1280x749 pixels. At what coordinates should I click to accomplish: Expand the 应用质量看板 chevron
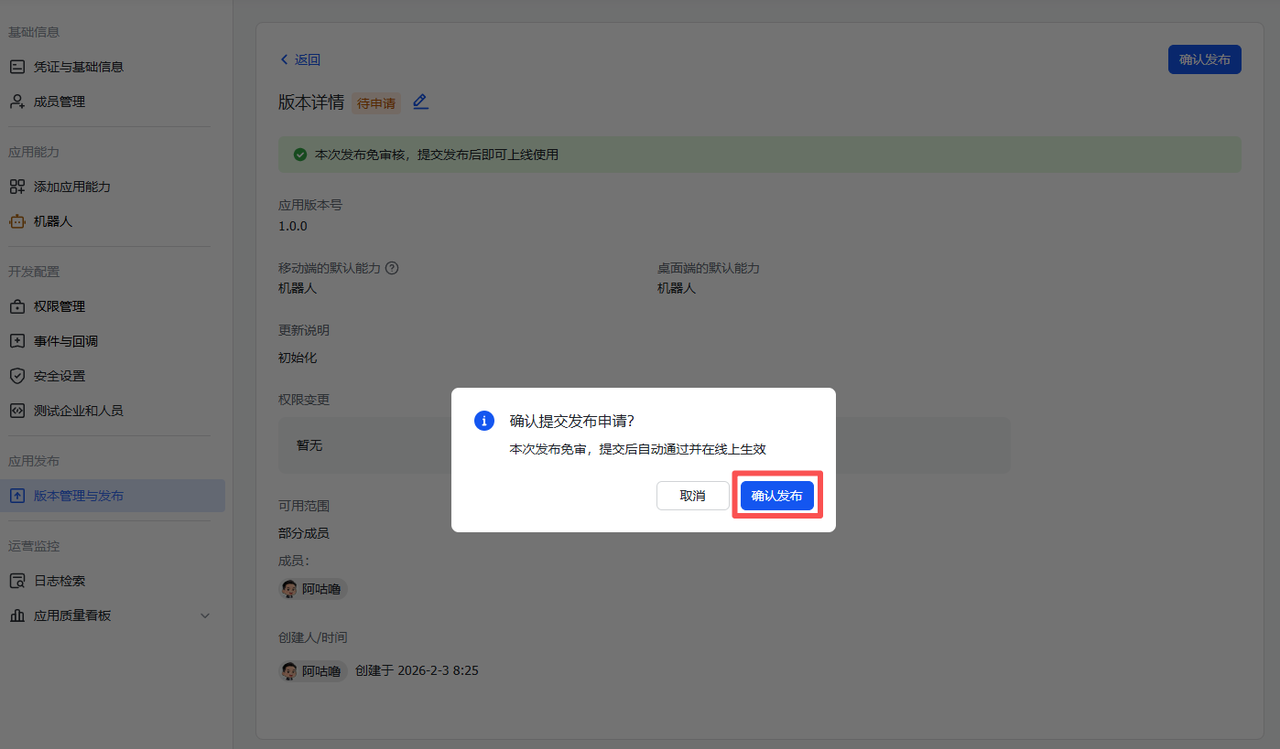[205, 616]
